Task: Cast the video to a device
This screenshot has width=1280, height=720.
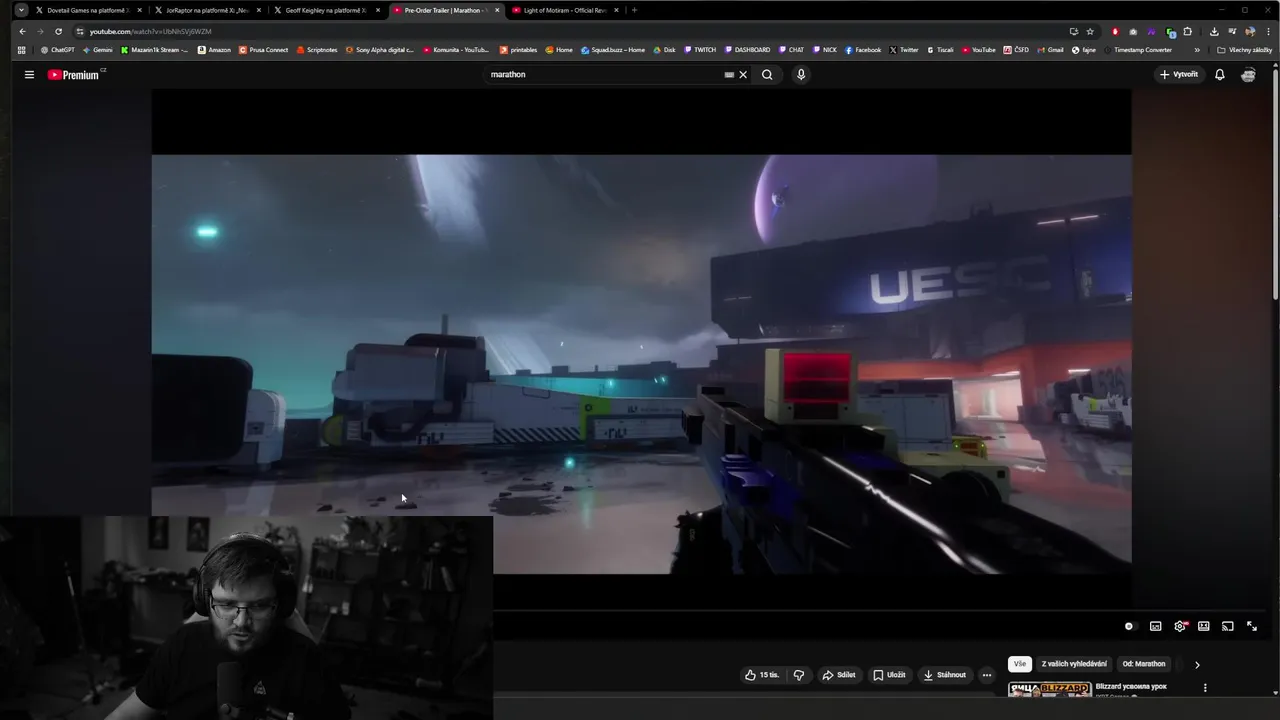Action: (1228, 627)
